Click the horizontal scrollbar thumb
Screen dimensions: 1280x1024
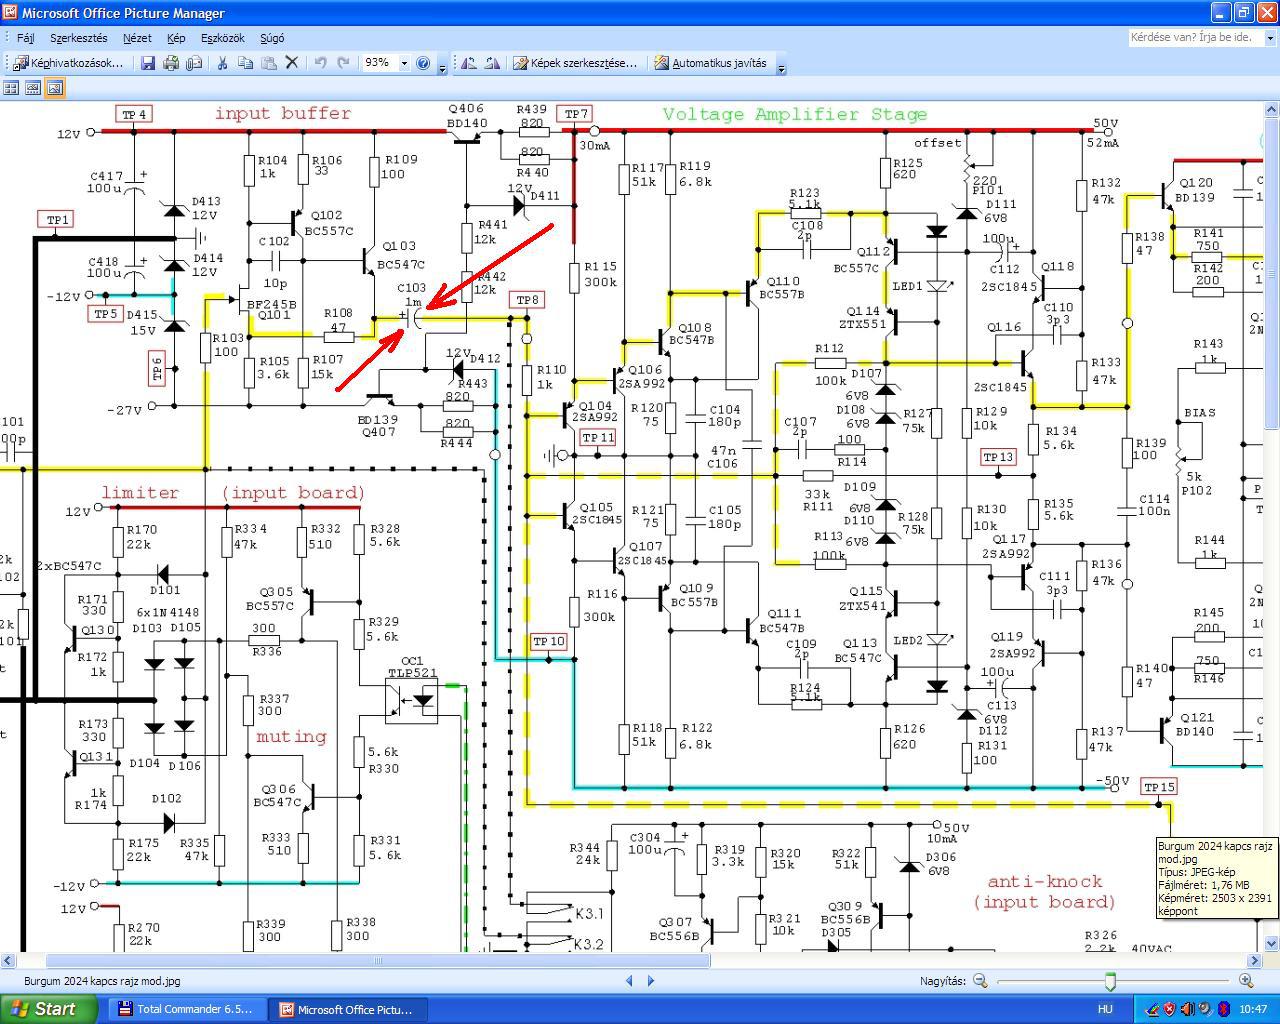[x=378, y=961]
